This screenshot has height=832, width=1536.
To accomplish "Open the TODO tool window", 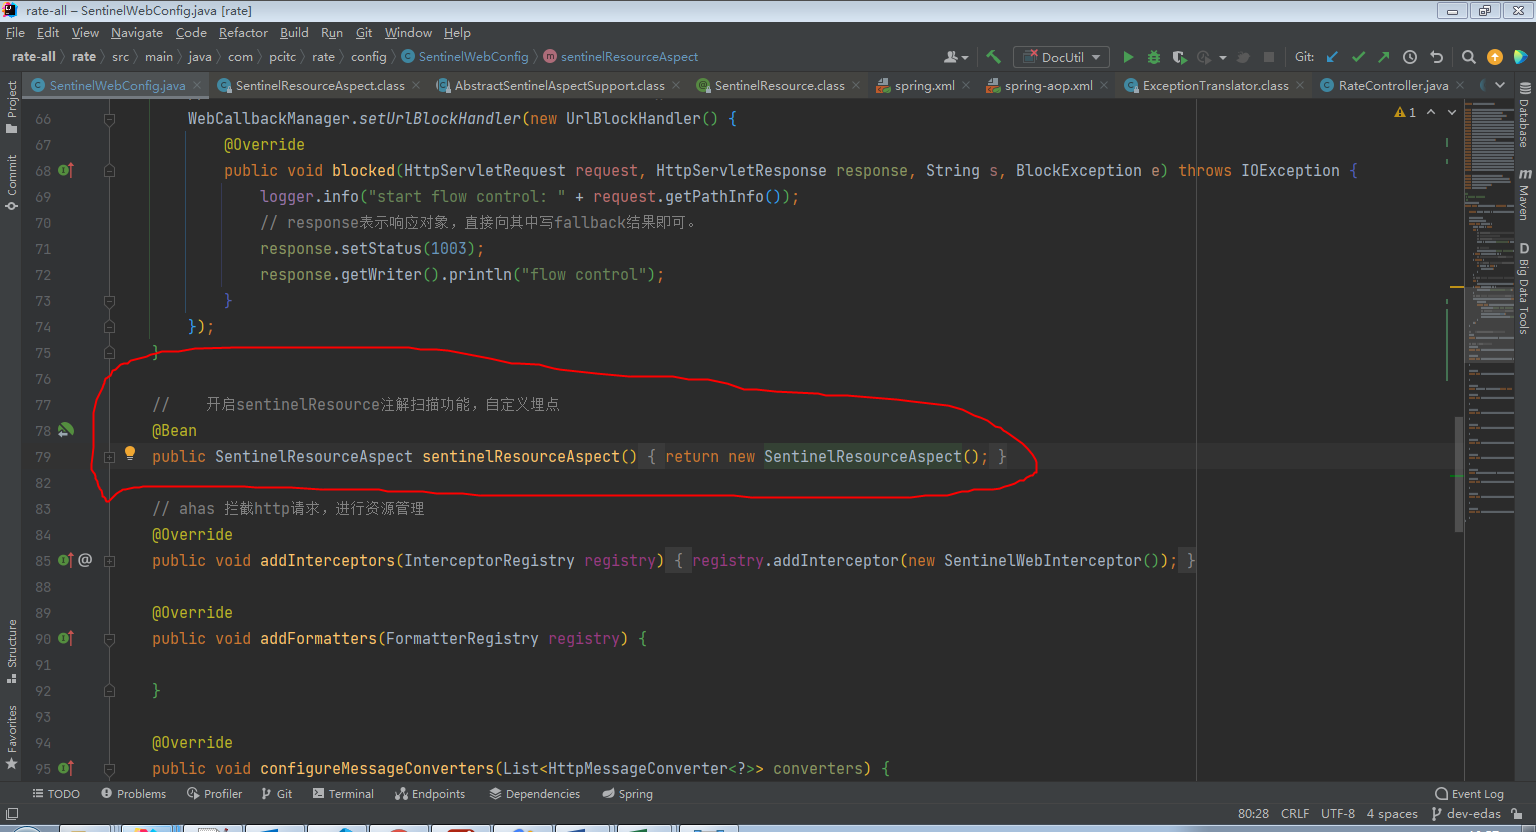I will pyautogui.click(x=56, y=794).
